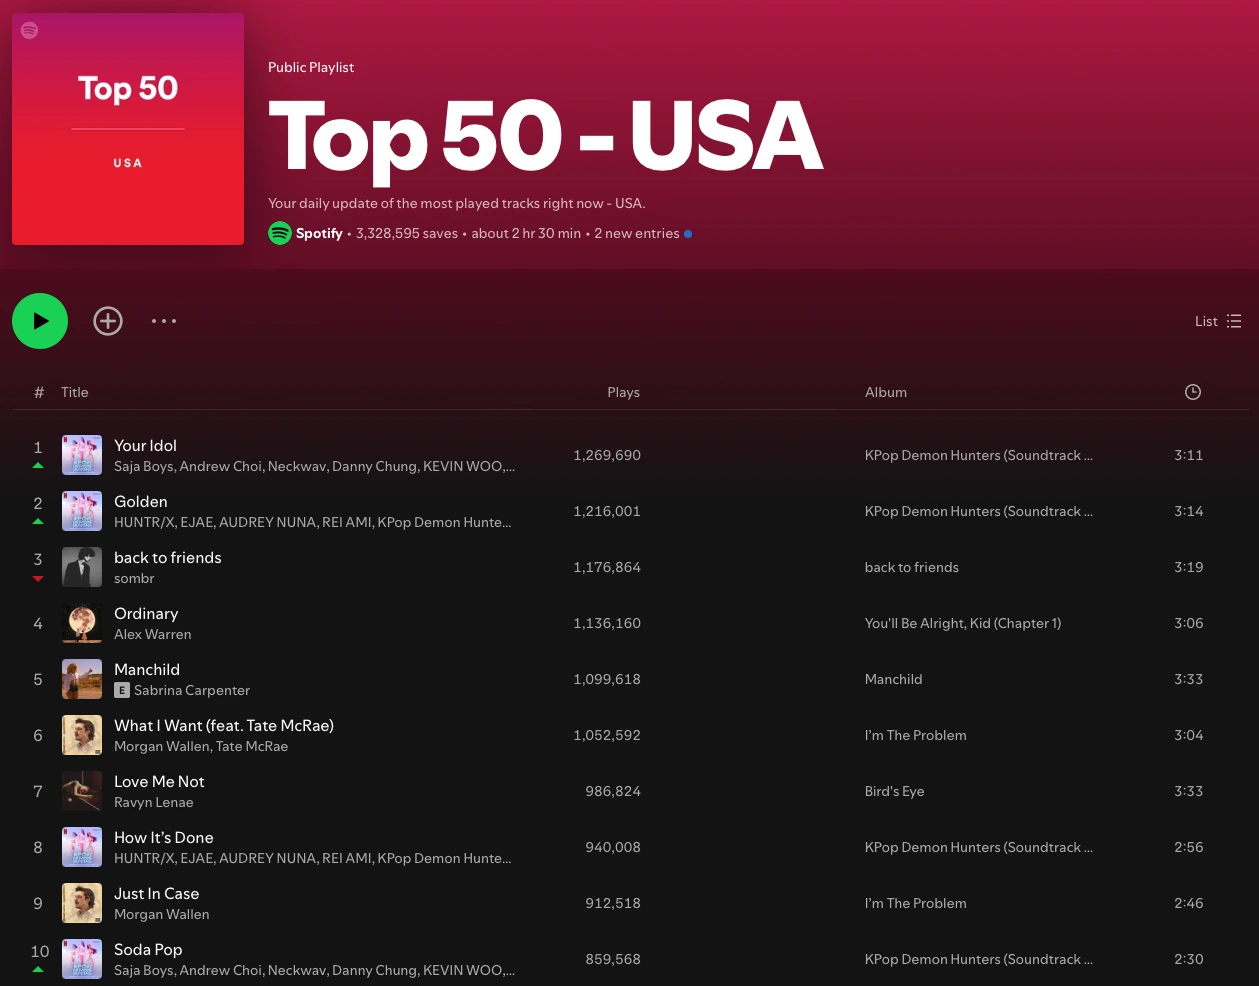The height and width of the screenshot is (986, 1259).
Task: Open the Golden track title
Action: [x=141, y=502]
